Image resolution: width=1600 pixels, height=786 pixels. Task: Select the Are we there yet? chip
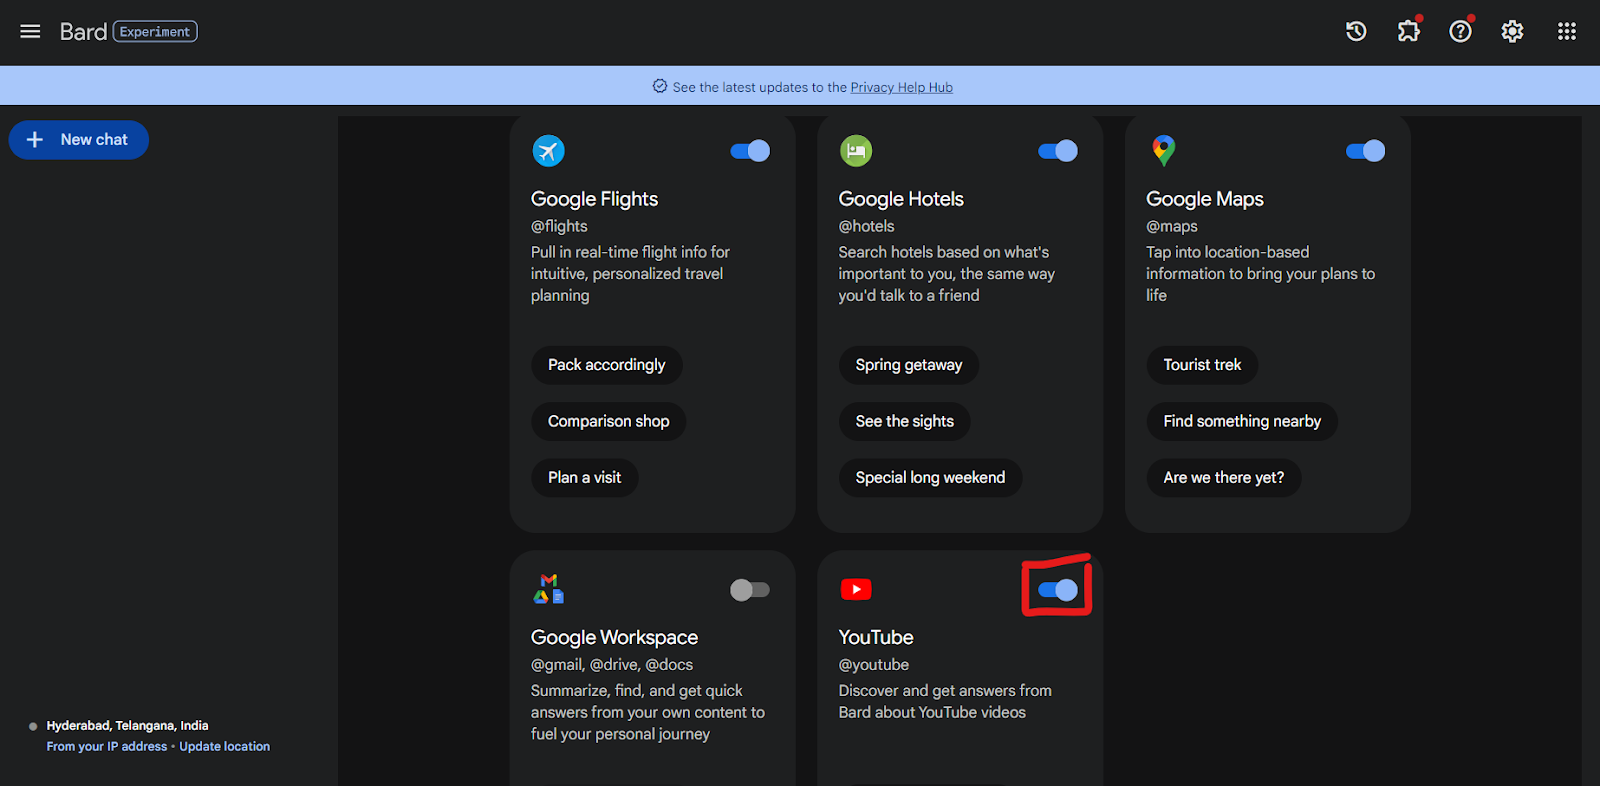coord(1223,478)
